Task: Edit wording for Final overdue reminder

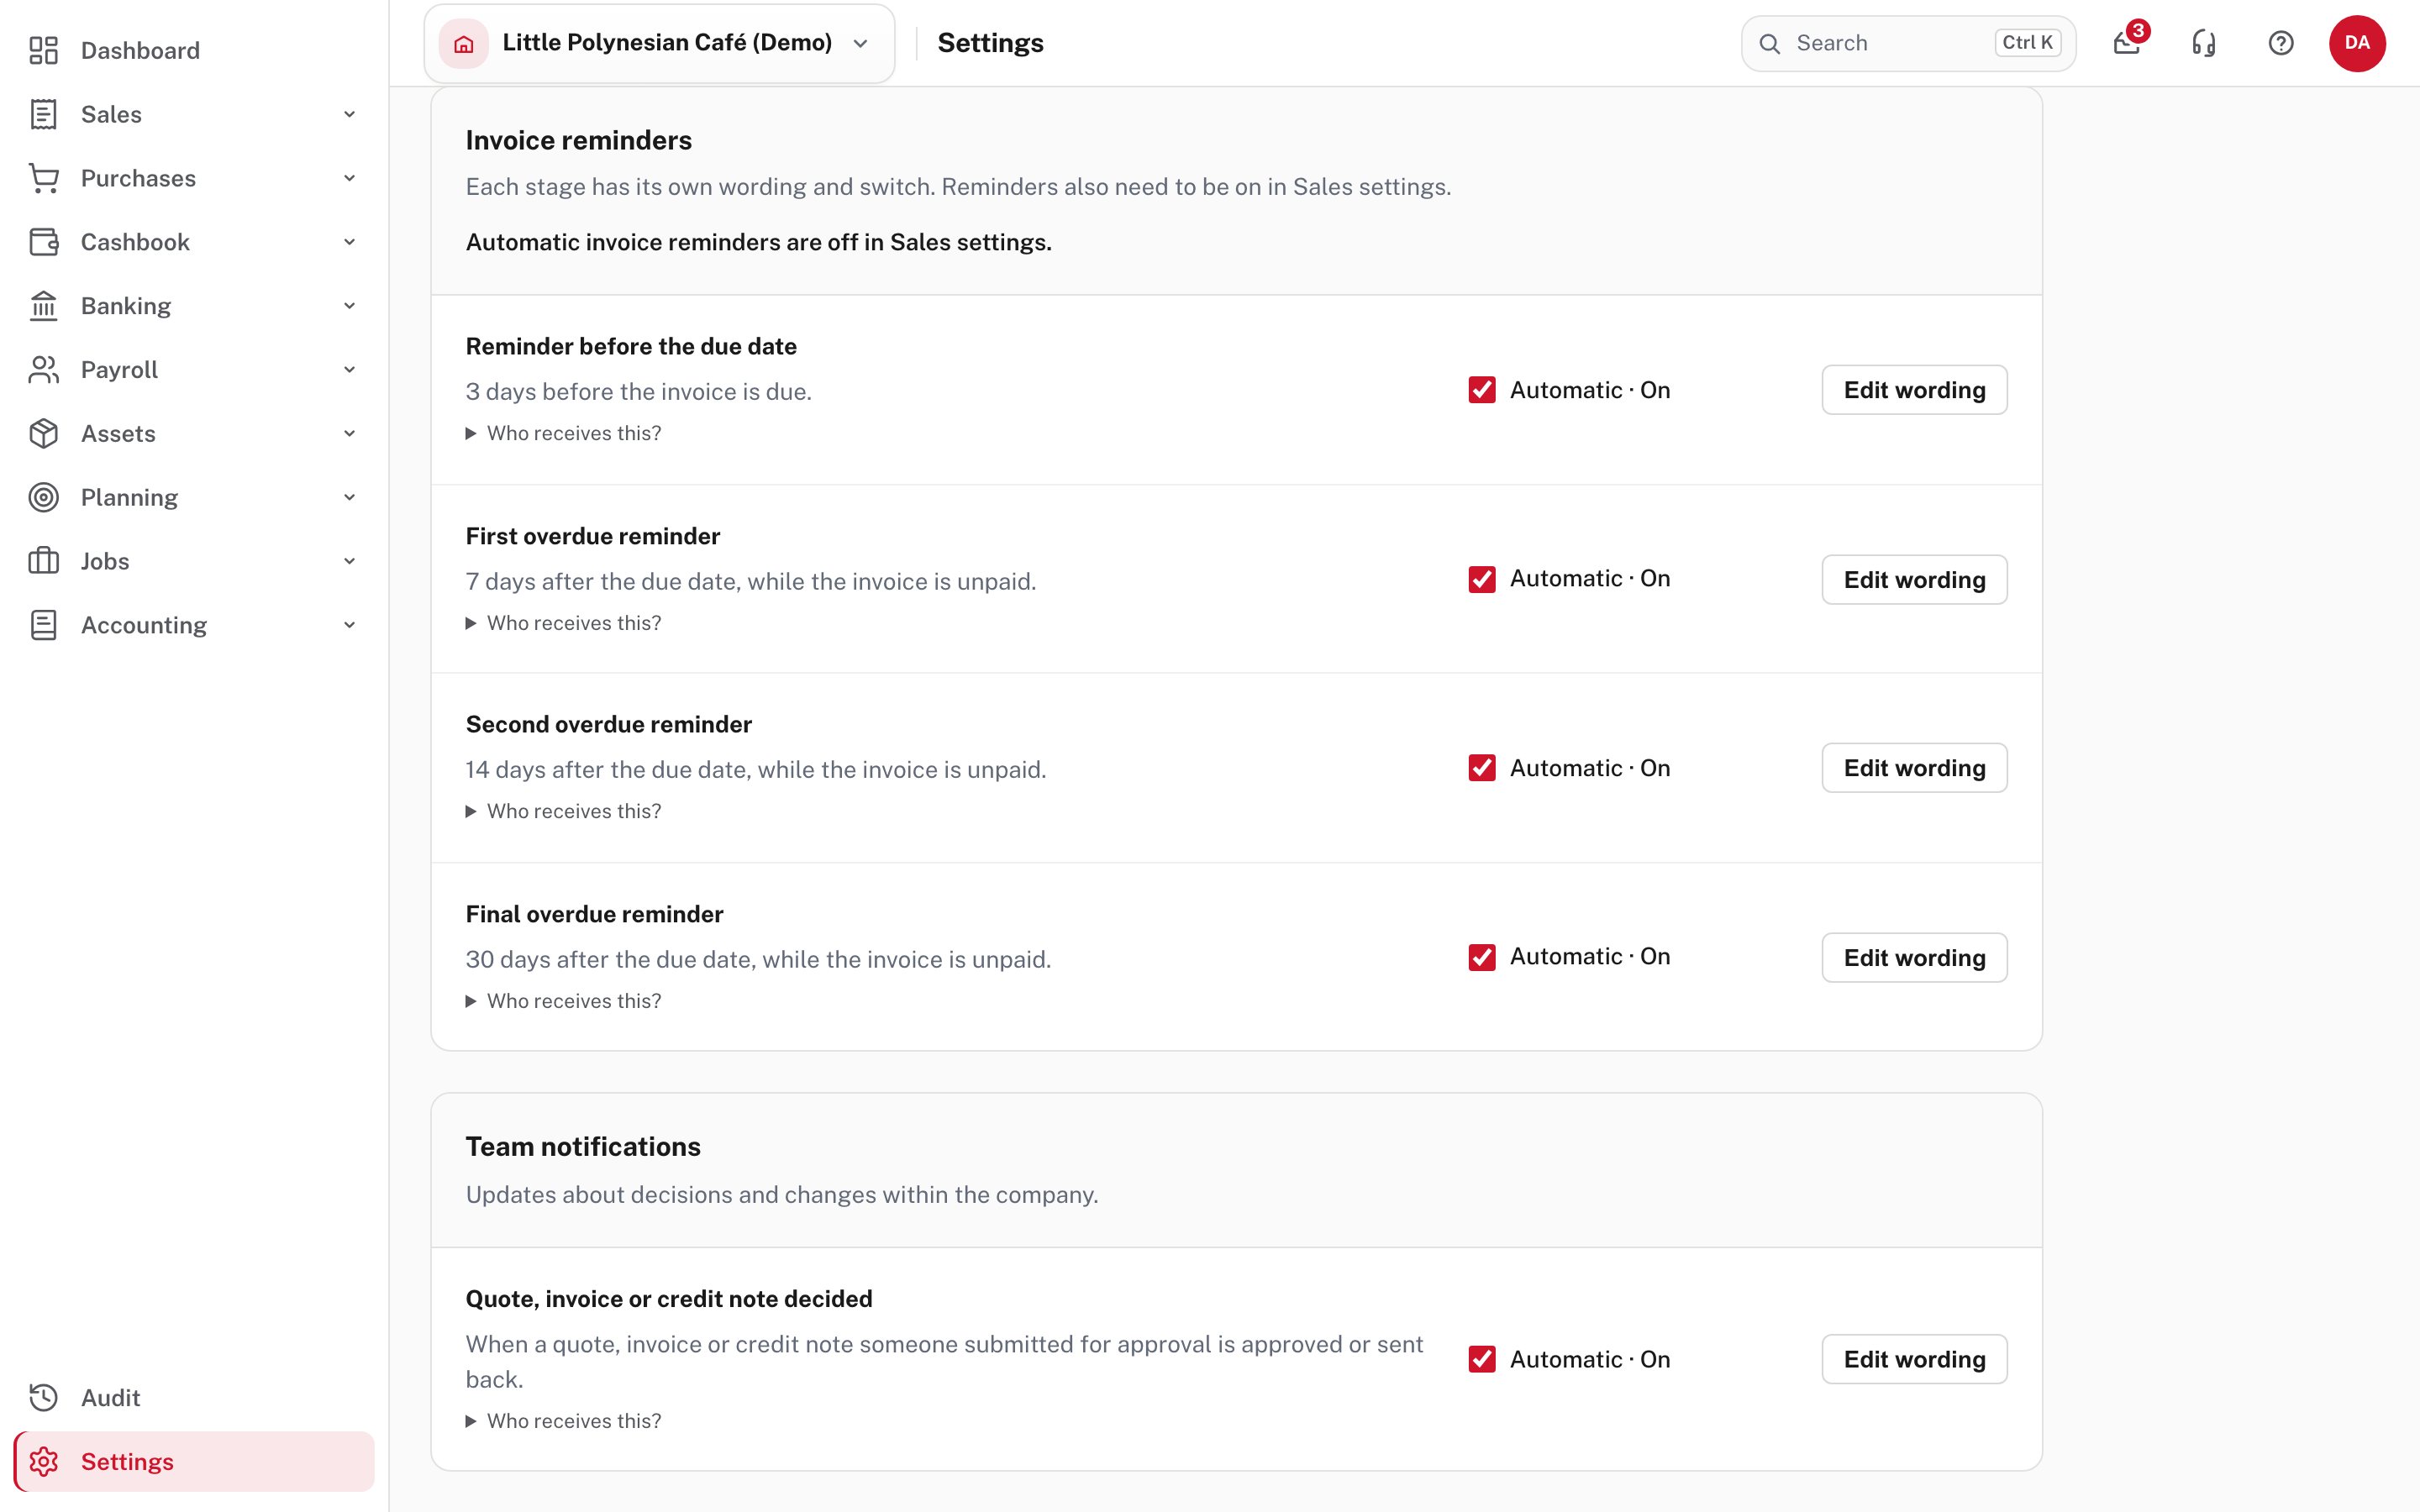Action: click(x=1914, y=957)
